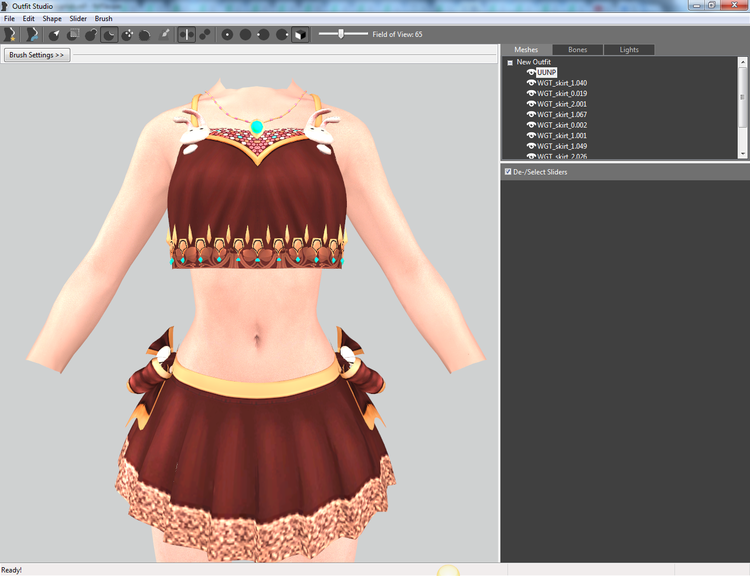Select the WGT_skirt_1.049 mesh name
This screenshot has height=576, width=750.
(562, 146)
